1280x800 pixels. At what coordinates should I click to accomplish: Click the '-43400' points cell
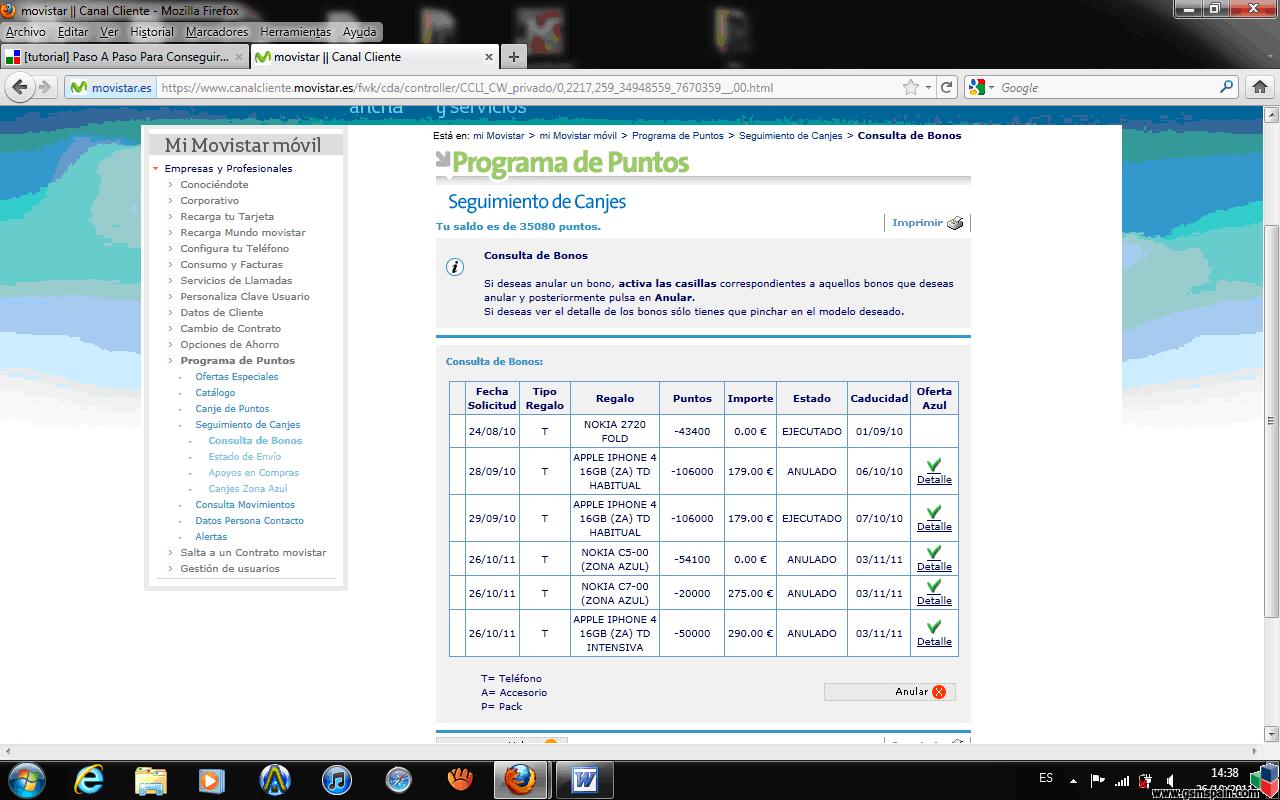point(692,431)
